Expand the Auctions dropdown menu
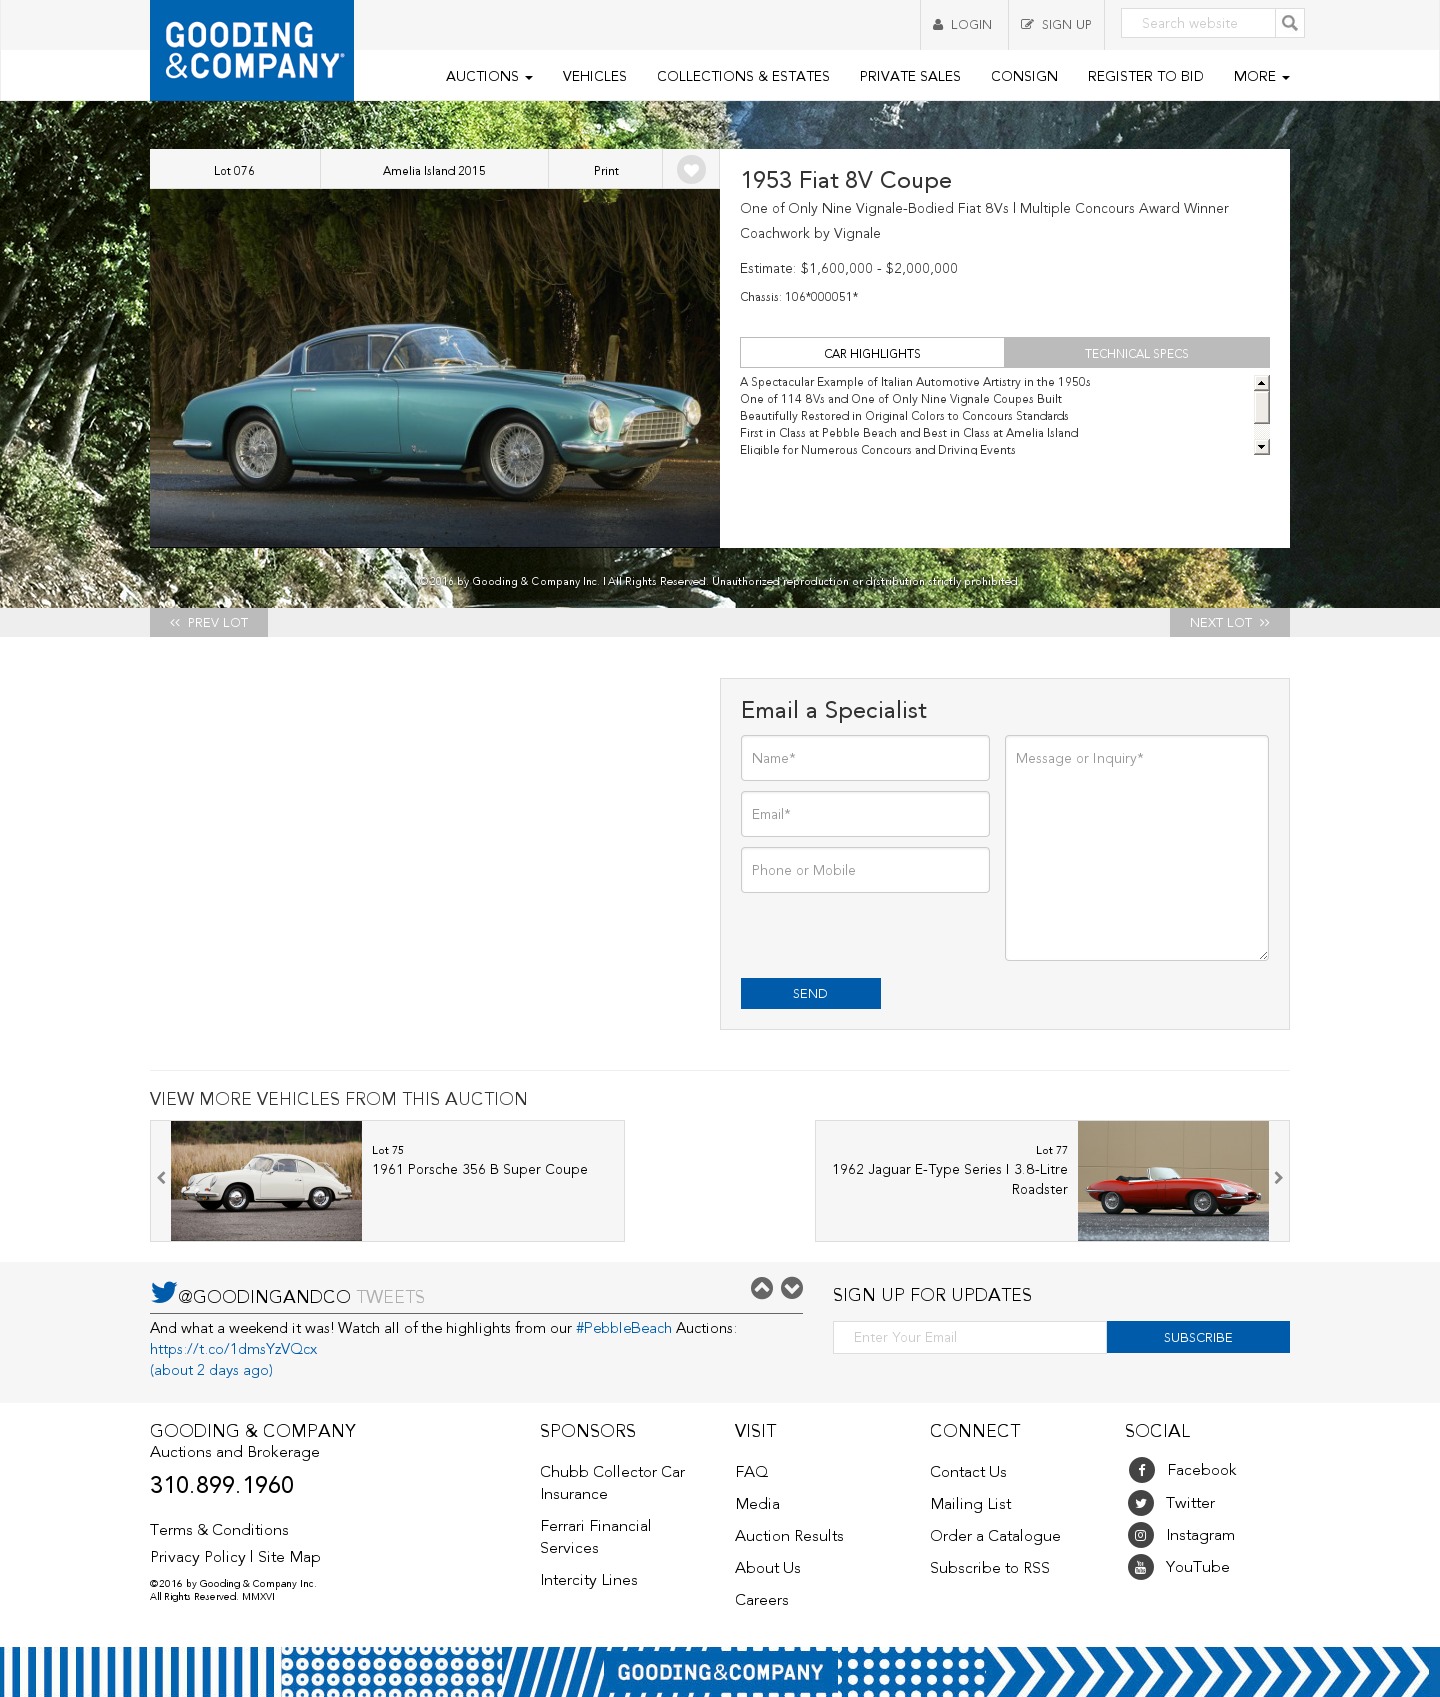Viewport: 1440px width, 1697px height. [x=489, y=76]
